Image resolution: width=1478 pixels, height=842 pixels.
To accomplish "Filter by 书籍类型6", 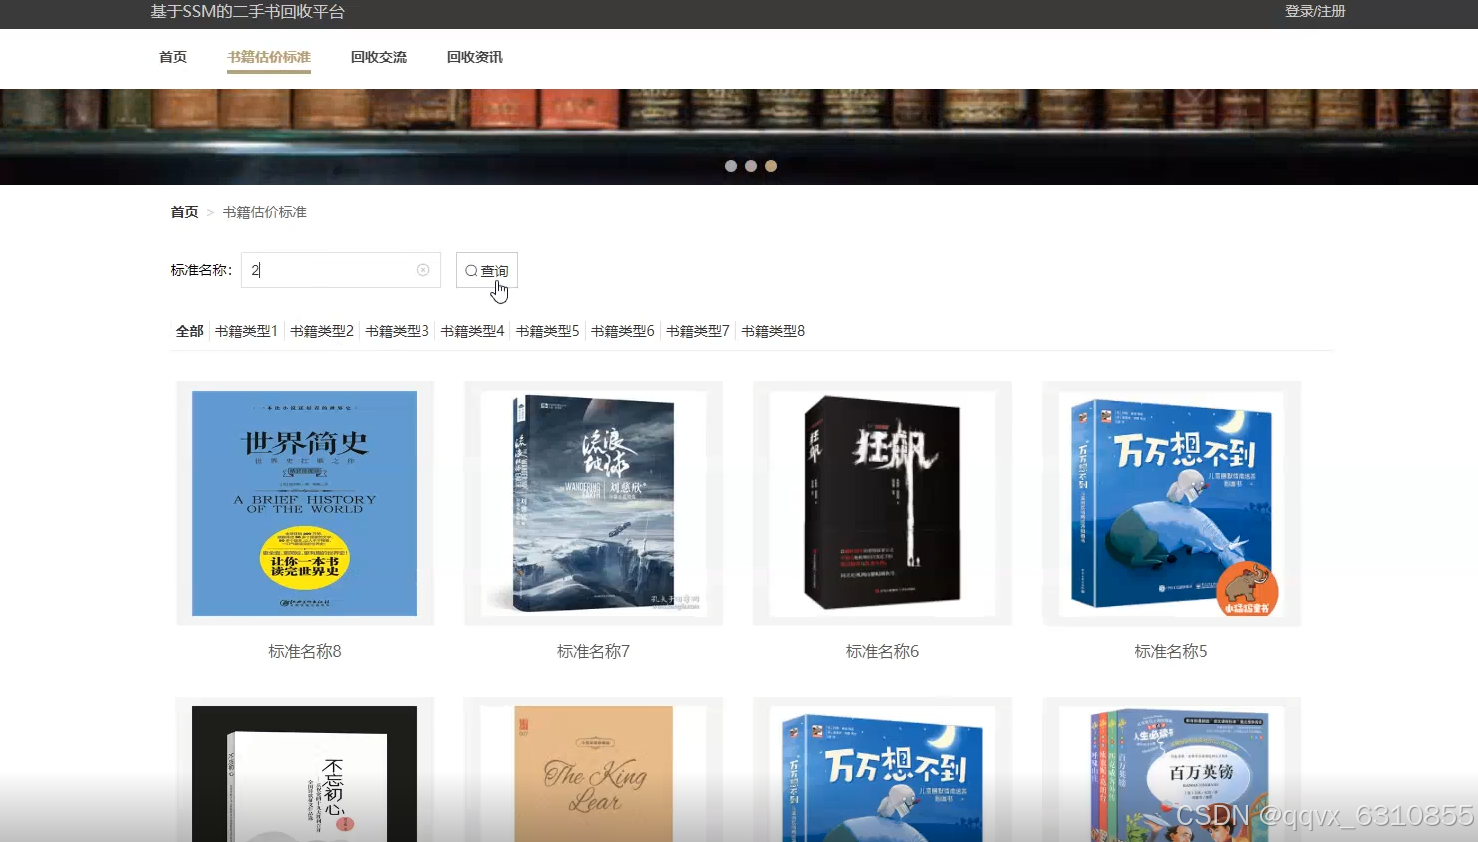I will pyautogui.click(x=623, y=331).
